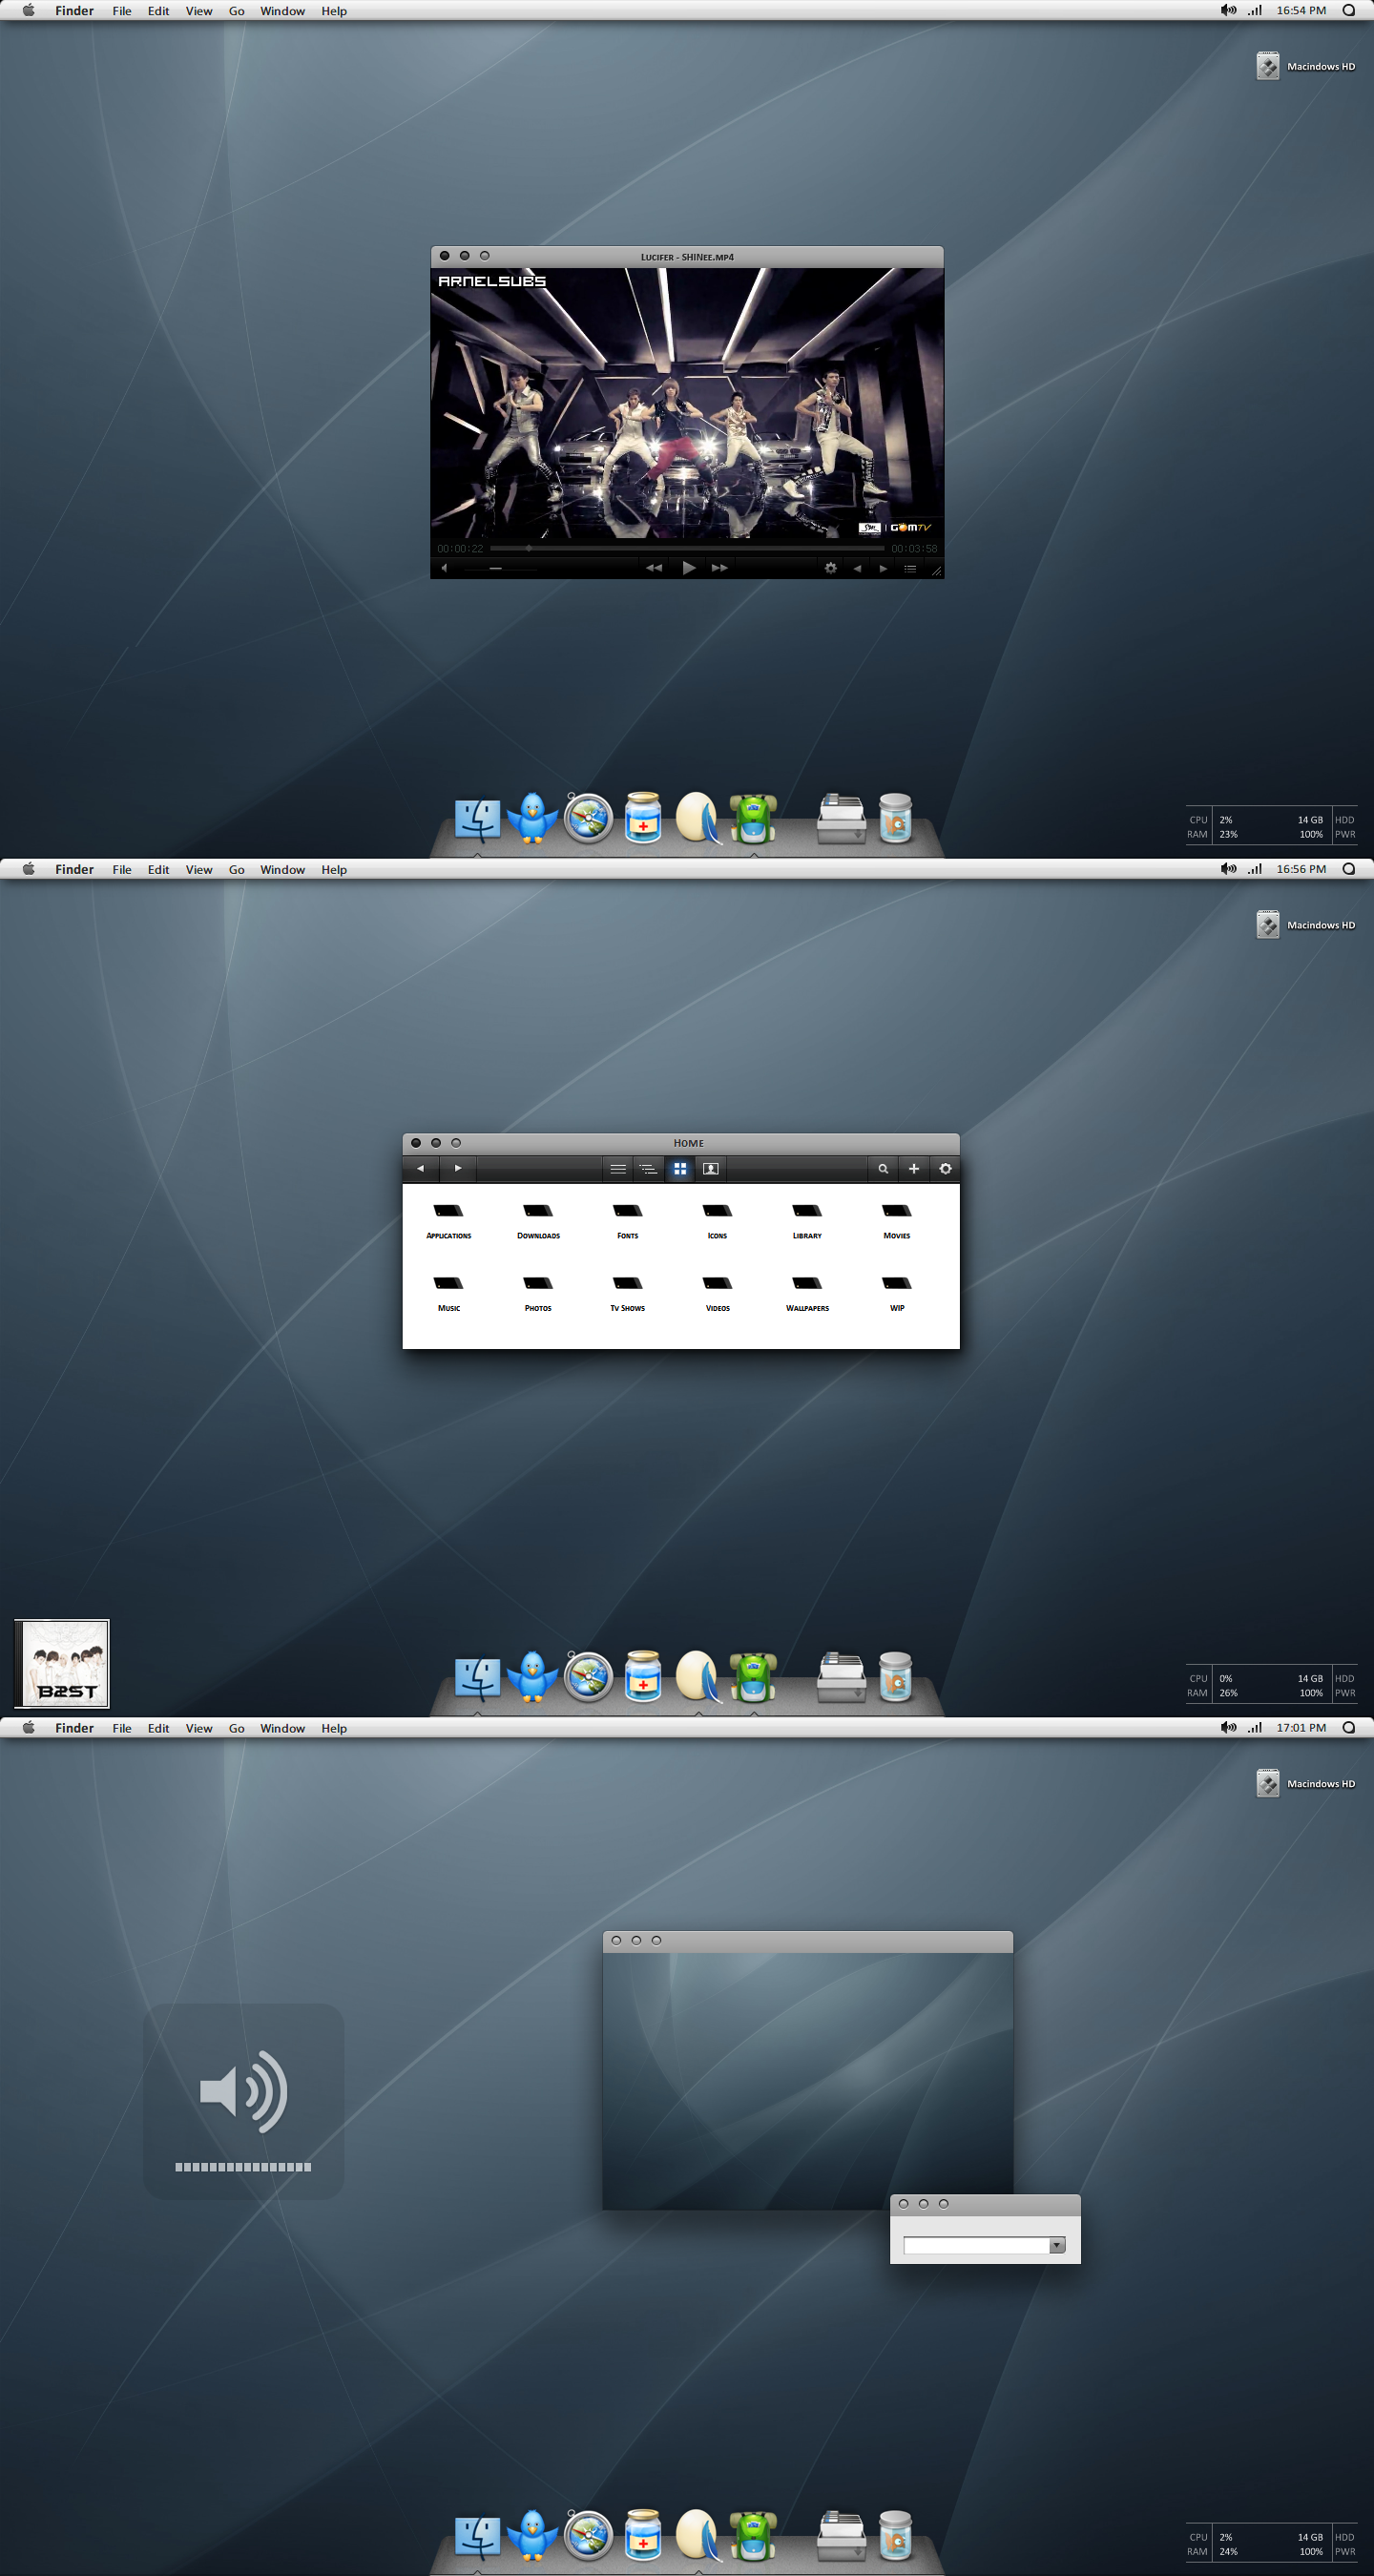Open the Applications folder

click(448, 1220)
